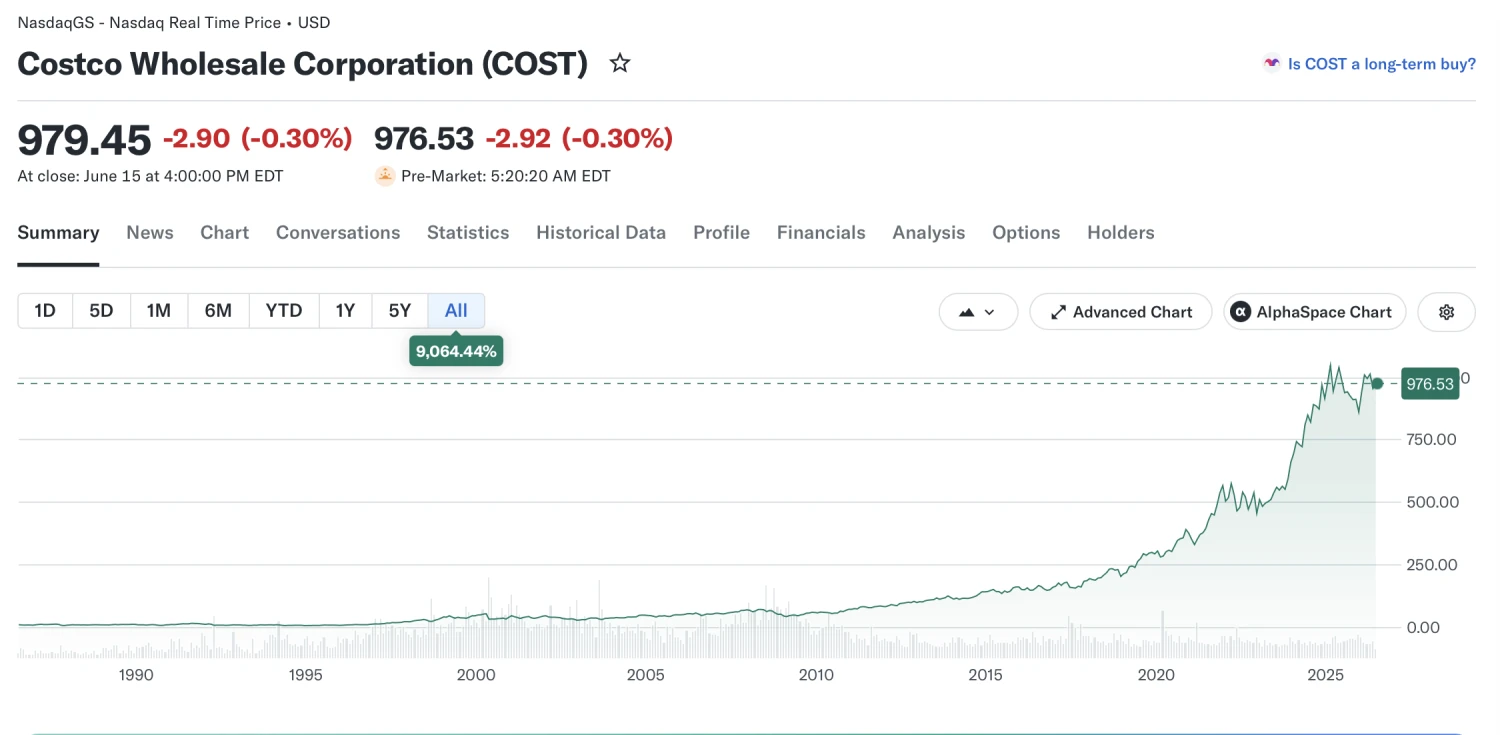Click the 976.53 price label on chart
The width and height of the screenshot is (1500, 735).
(1429, 383)
